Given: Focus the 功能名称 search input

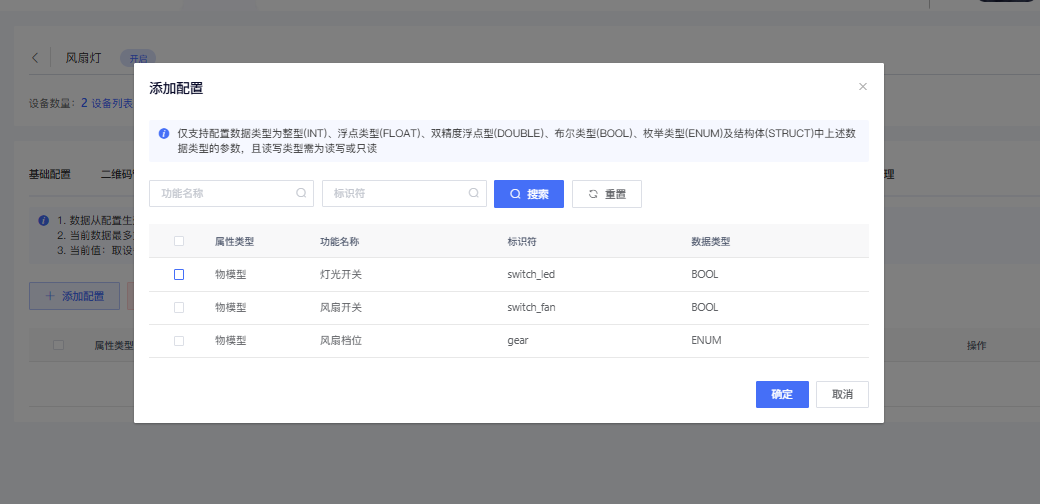Looking at the screenshot, I should (225, 194).
